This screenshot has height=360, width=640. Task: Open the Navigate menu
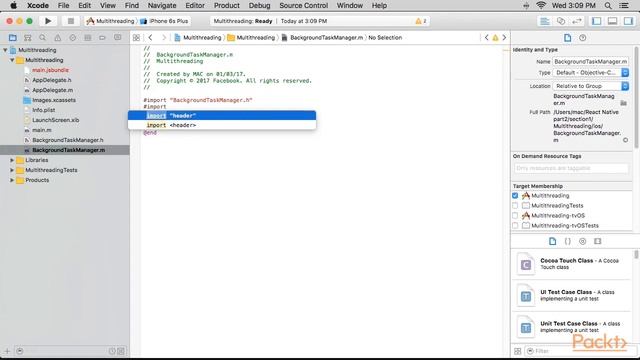point(162,5)
